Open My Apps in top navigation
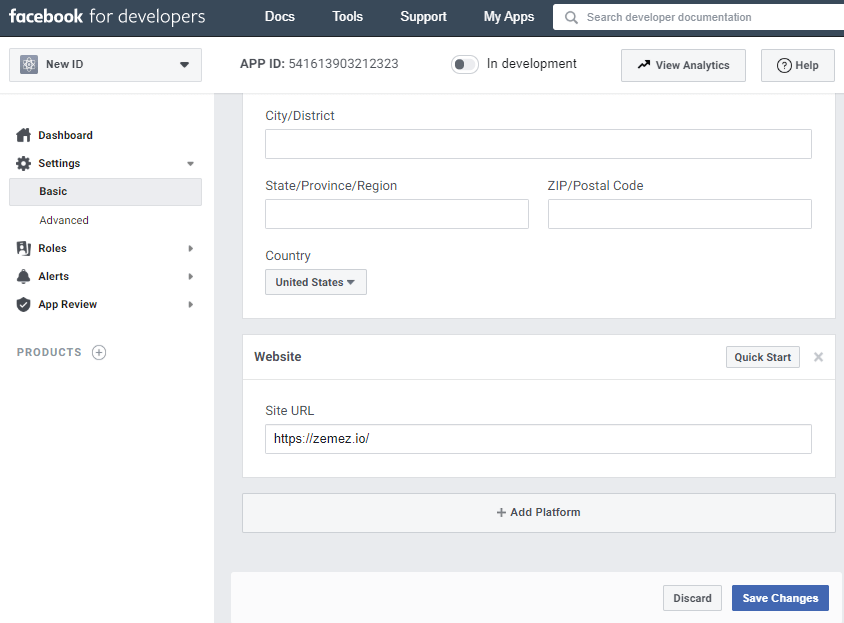The height and width of the screenshot is (623, 844). coord(509,17)
